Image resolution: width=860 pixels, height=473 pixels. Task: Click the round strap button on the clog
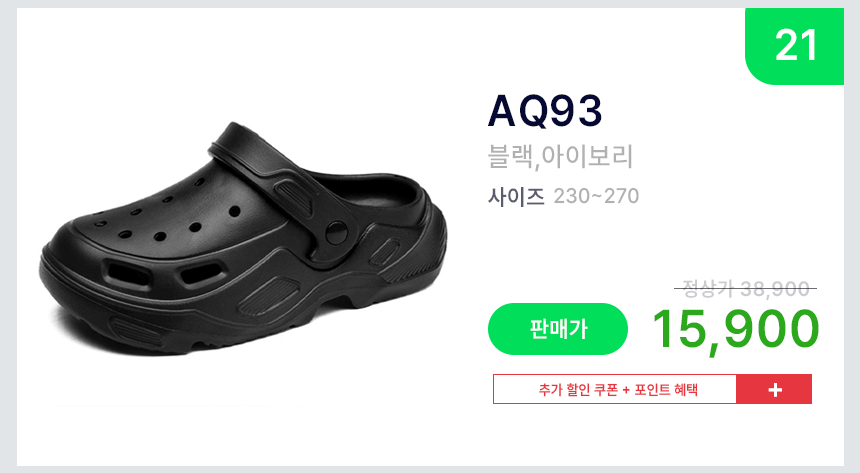pyautogui.click(x=336, y=233)
